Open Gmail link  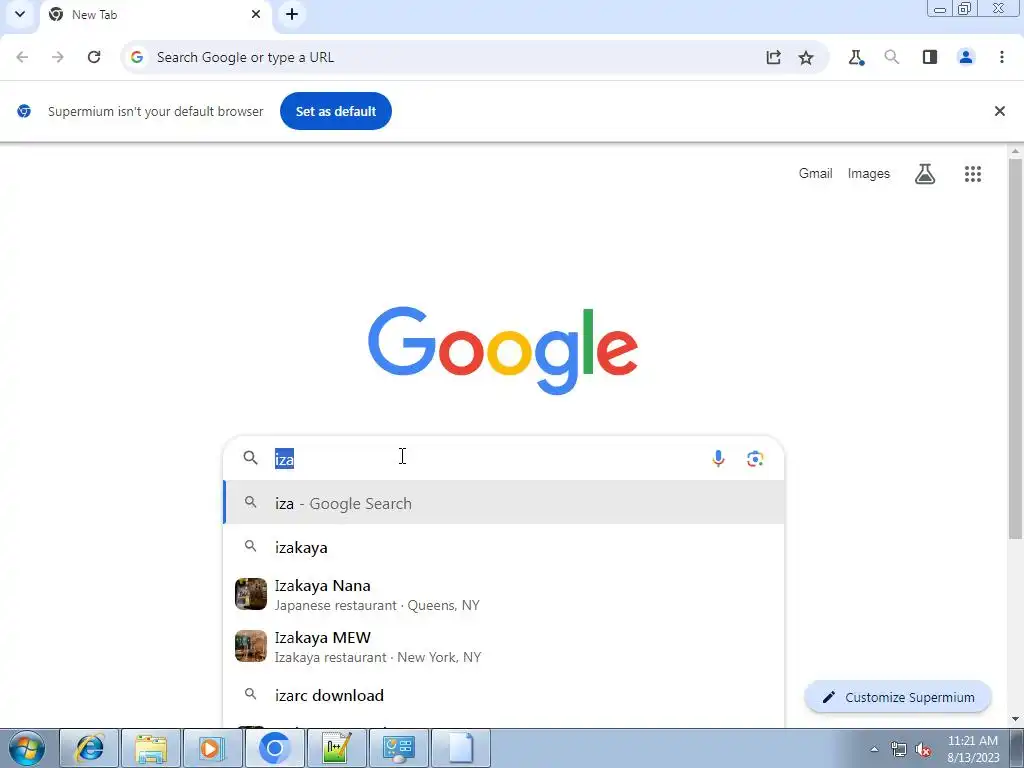click(x=816, y=174)
